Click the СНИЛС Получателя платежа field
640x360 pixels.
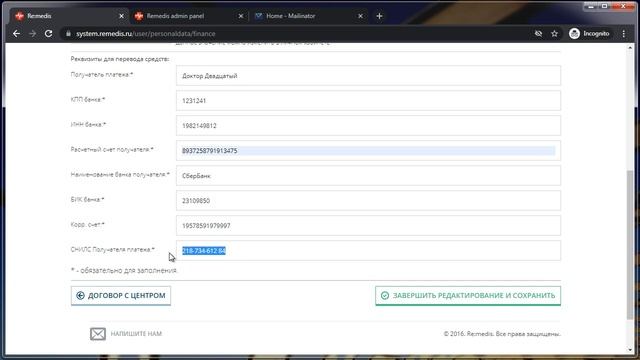(x=368, y=250)
